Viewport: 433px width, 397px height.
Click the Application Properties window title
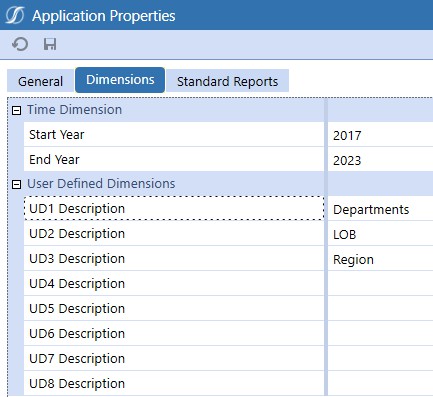click(x=104, y=16)
